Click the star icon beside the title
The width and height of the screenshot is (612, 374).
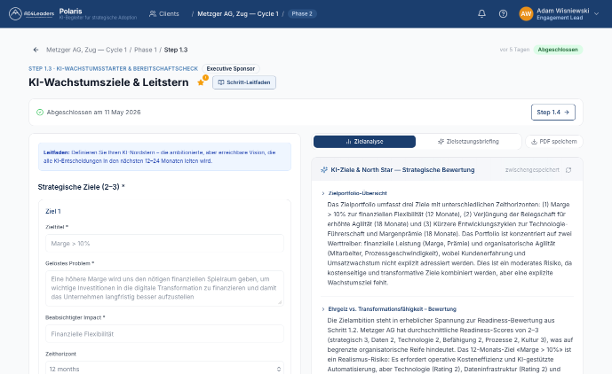[201, 82]
